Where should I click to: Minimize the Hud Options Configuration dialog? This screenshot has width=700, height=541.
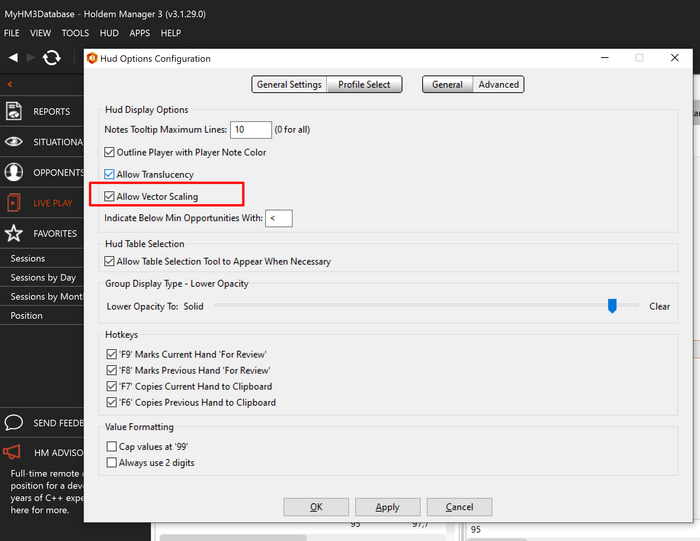605,58
